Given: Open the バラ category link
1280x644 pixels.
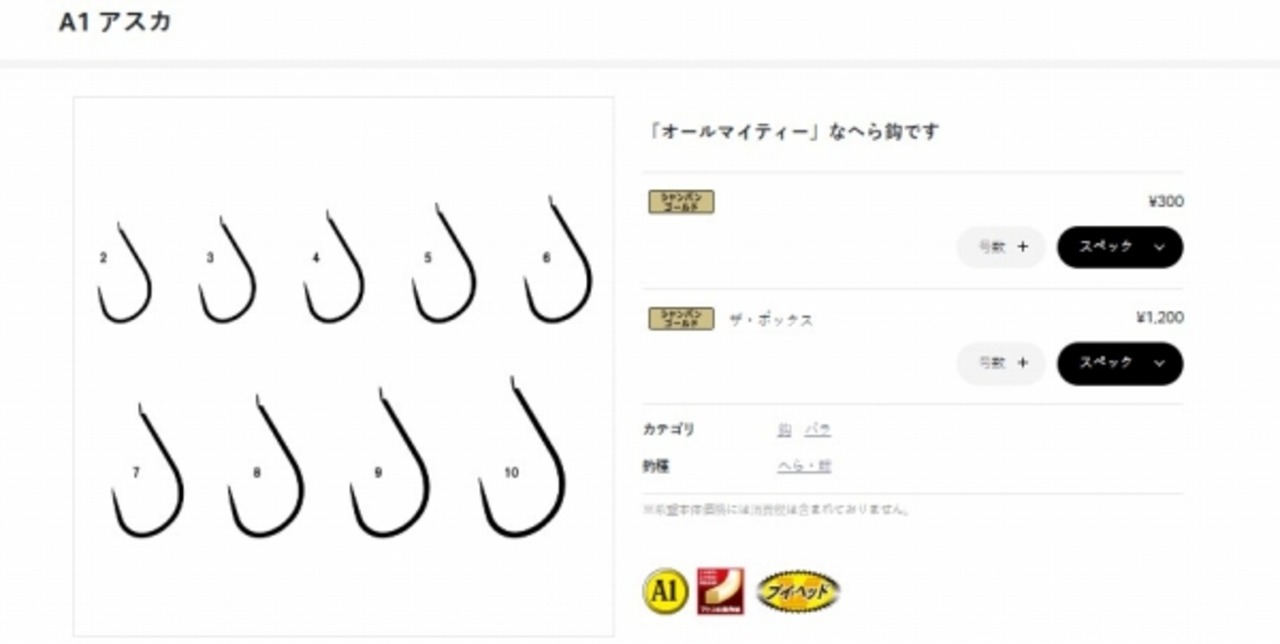Looking at the screenshot, I should pos(818,429).
